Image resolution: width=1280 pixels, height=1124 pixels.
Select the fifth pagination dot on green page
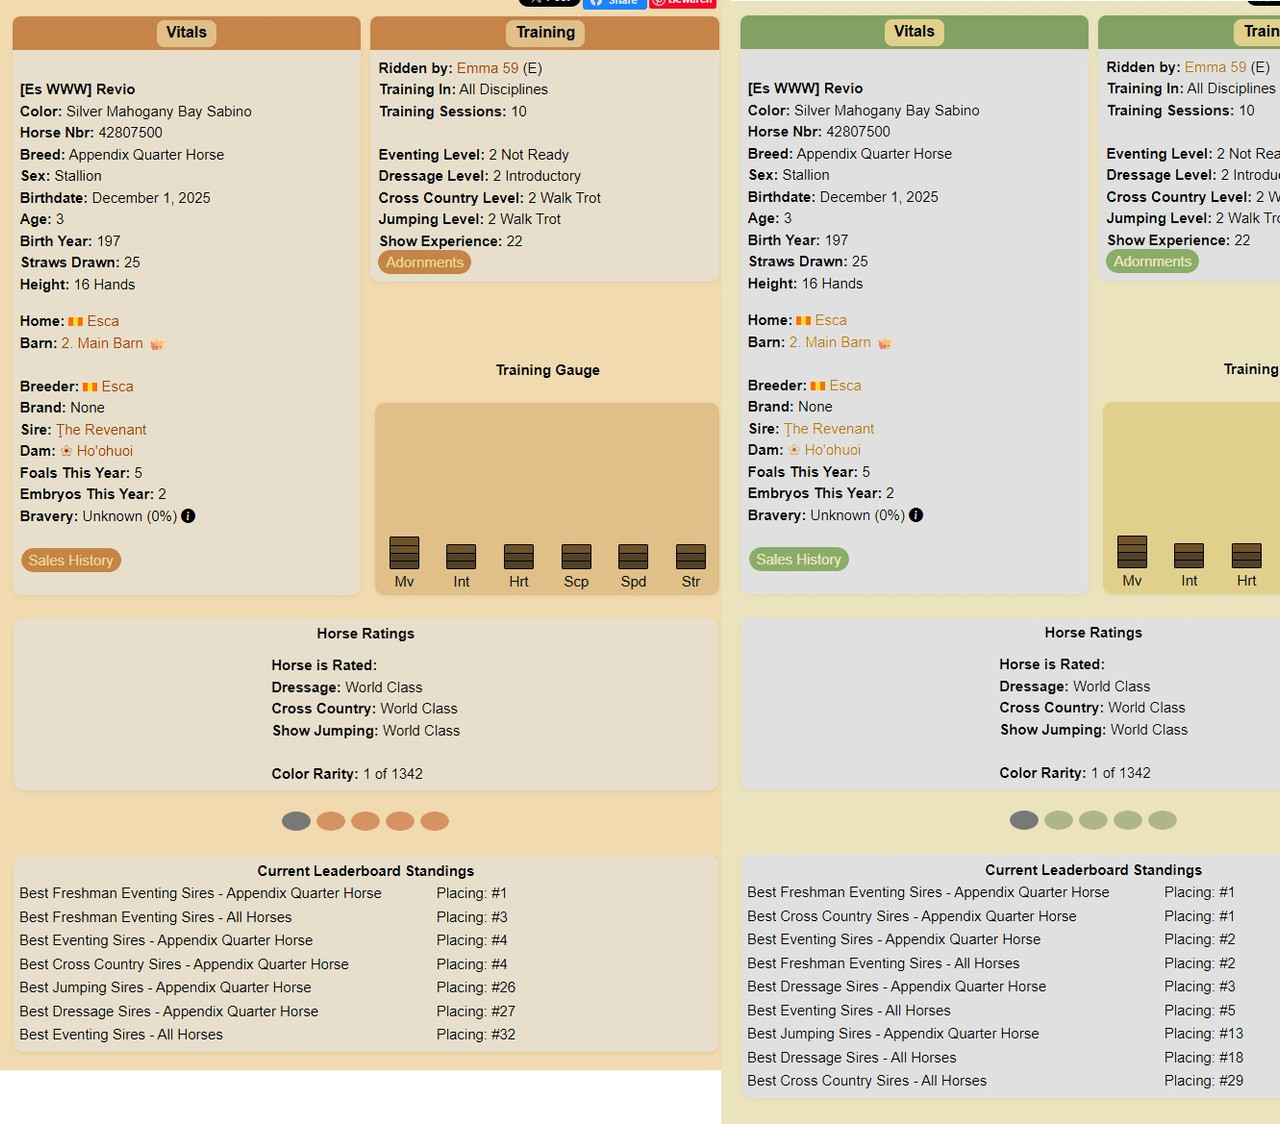point(1162,820)
